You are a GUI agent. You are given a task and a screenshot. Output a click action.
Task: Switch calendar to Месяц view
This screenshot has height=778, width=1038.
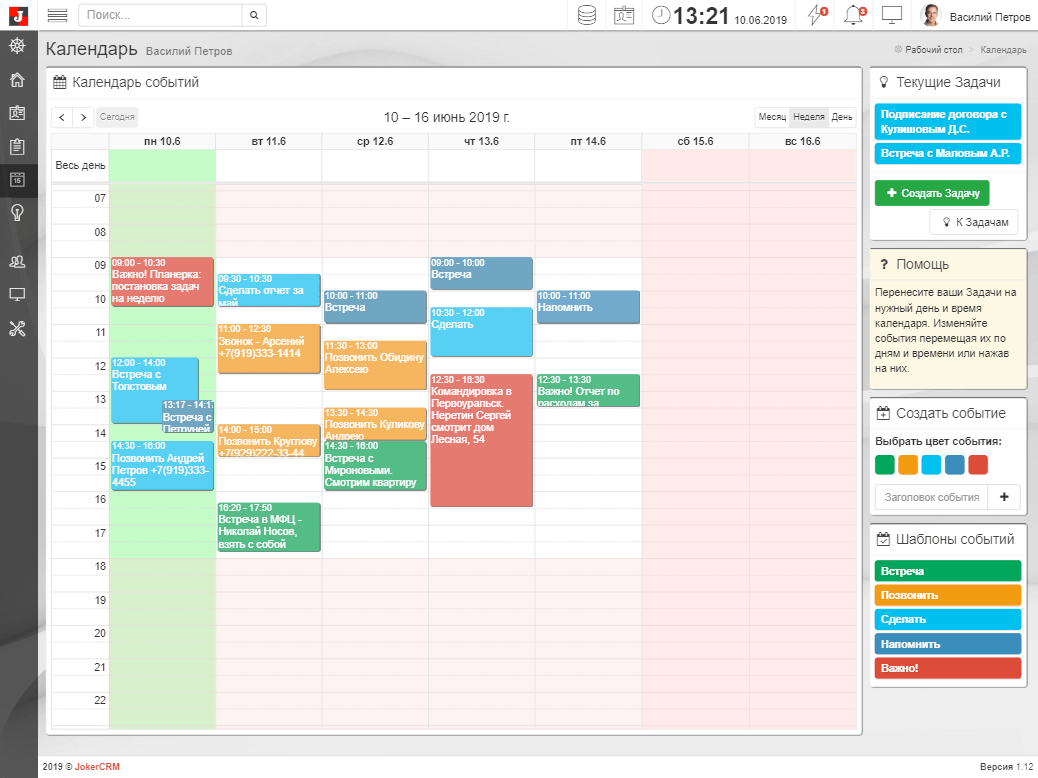(x=771, y=117)
